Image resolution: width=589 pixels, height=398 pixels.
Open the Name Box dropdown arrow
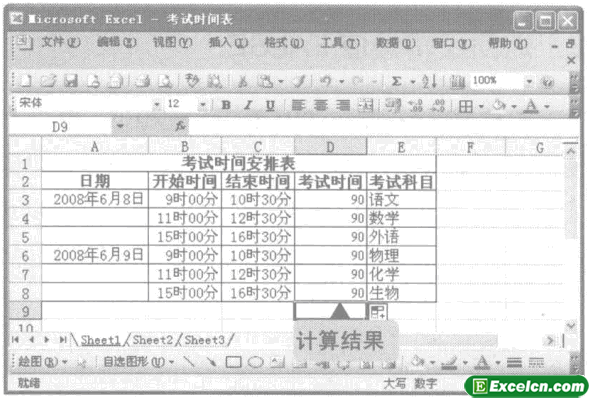pyautogui.click(x=120, y=126)
